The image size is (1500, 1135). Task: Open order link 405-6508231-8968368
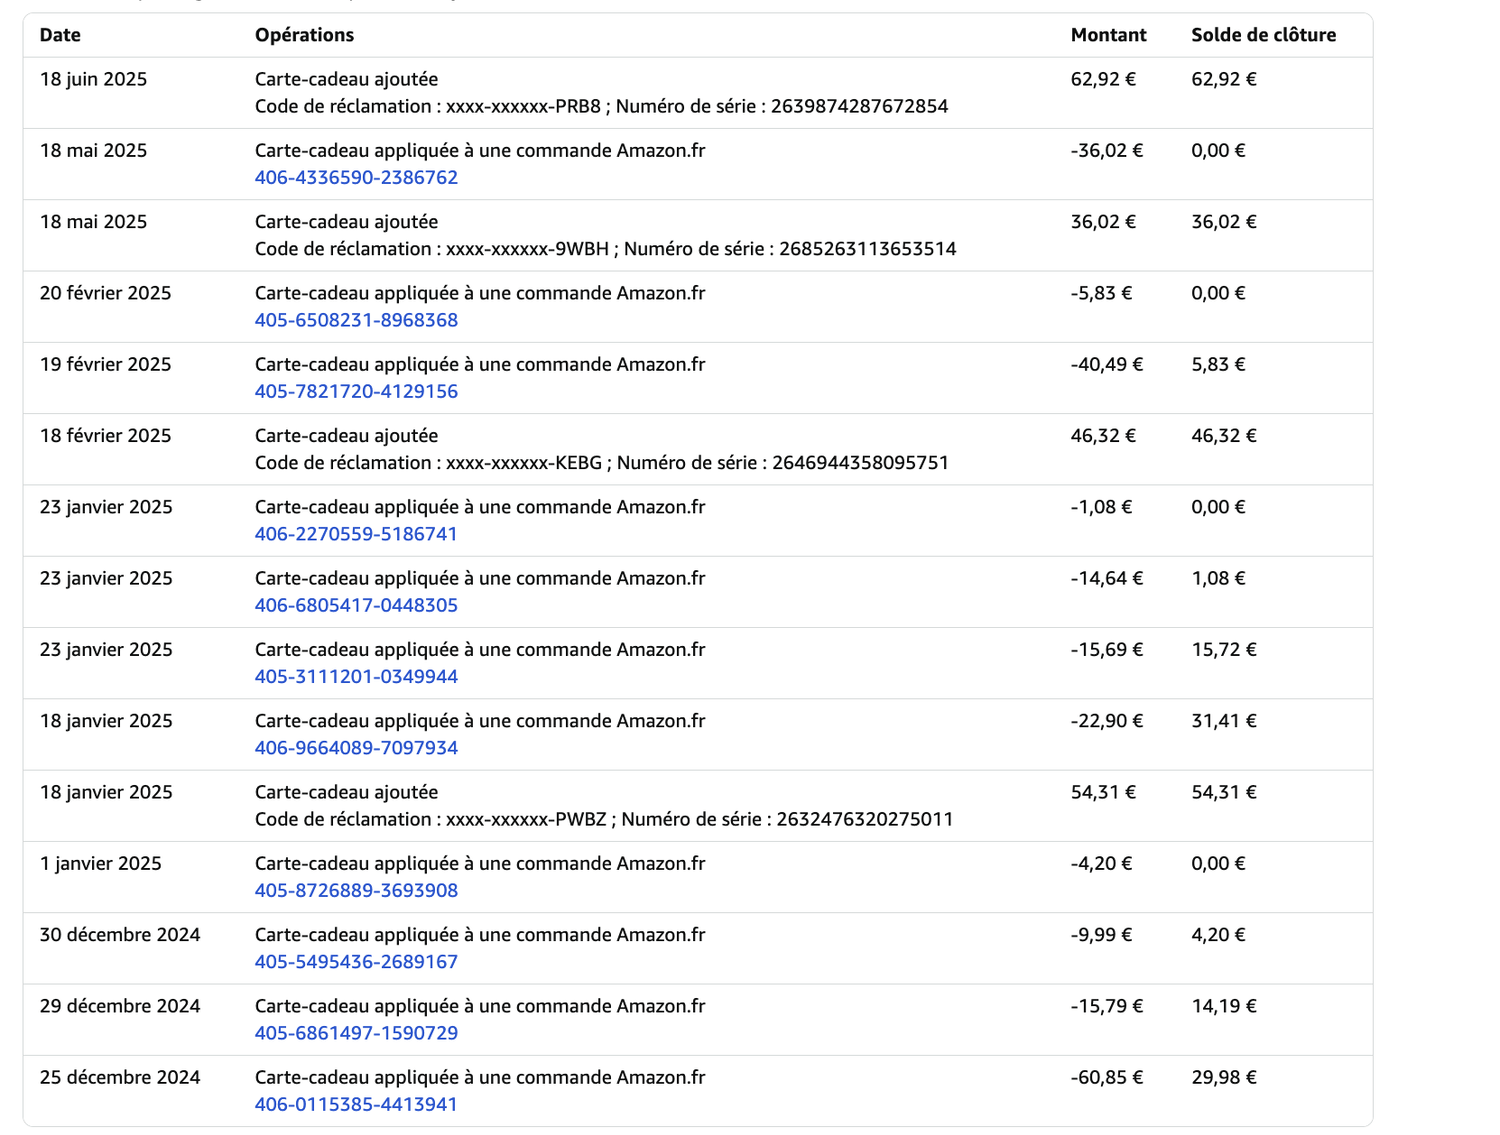point(356,321)
